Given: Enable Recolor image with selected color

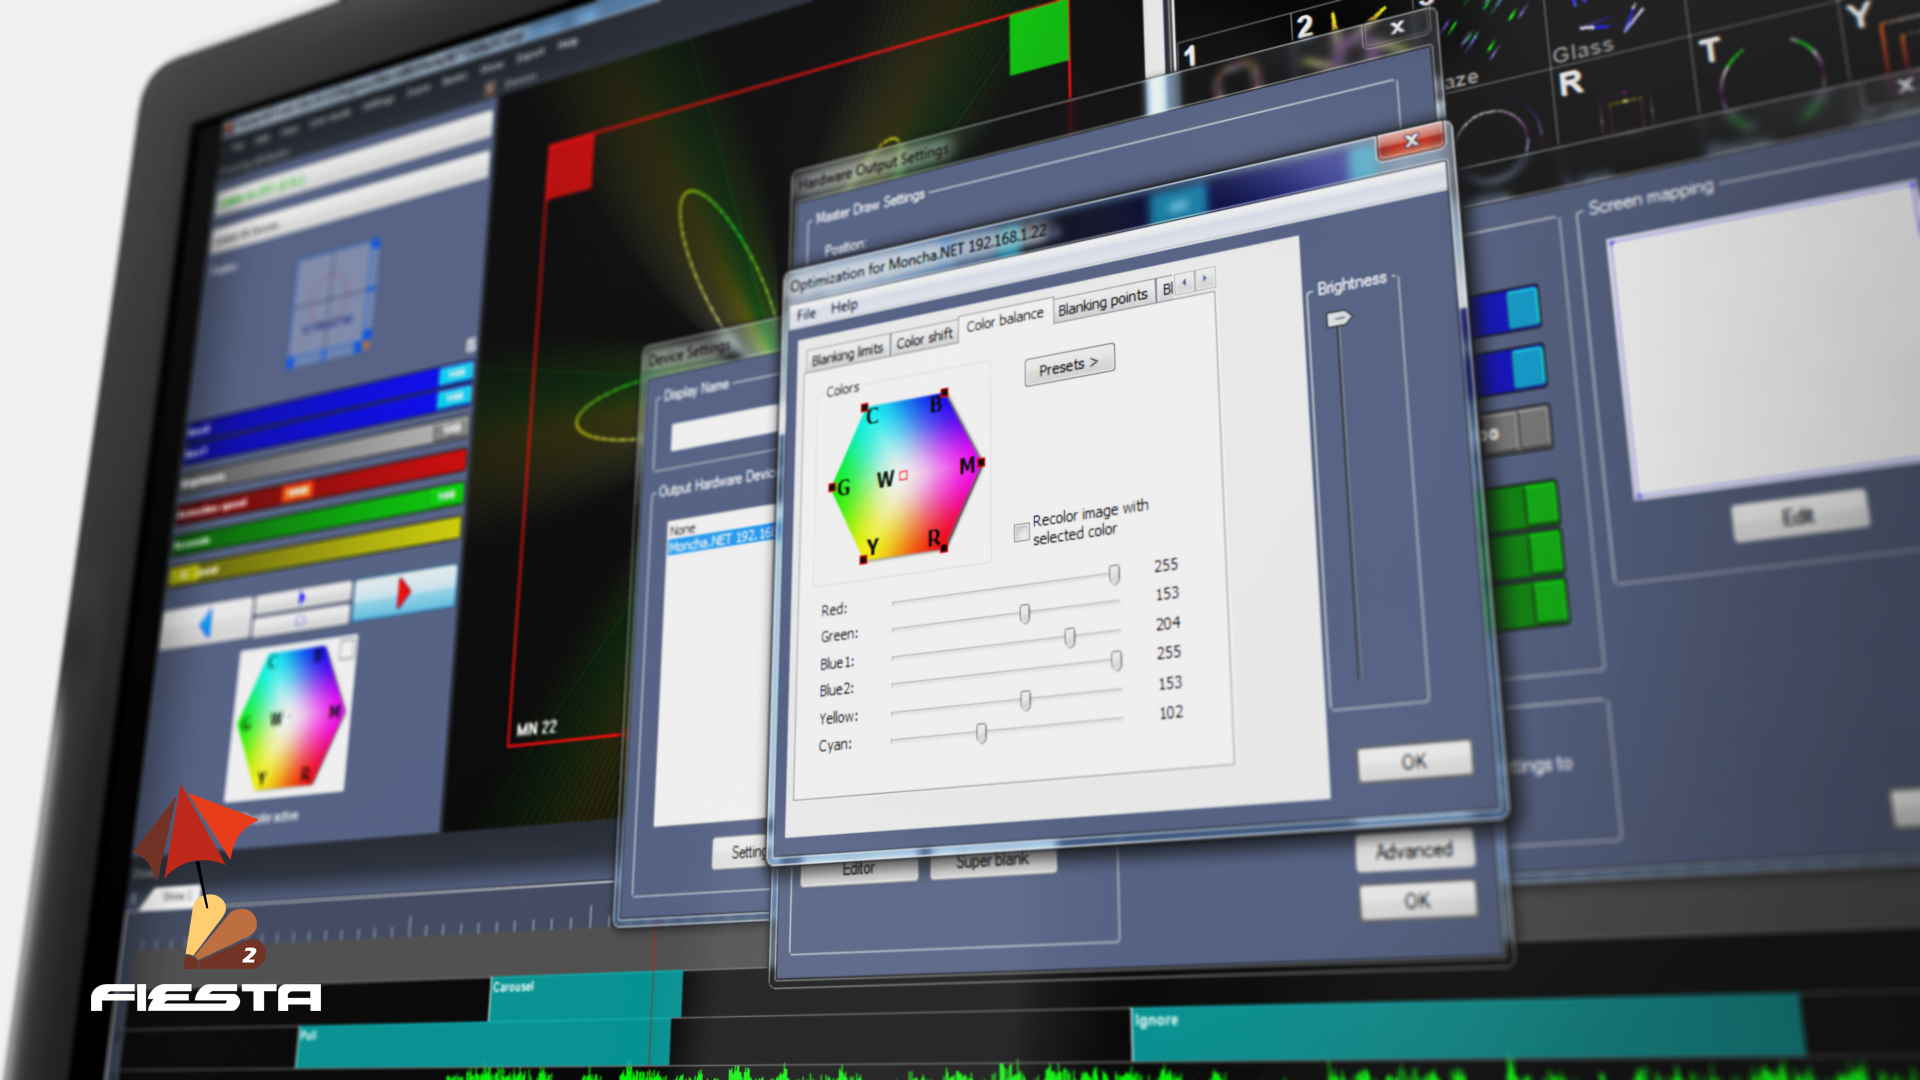Looking at the screenshot, I should point(1021,532).
